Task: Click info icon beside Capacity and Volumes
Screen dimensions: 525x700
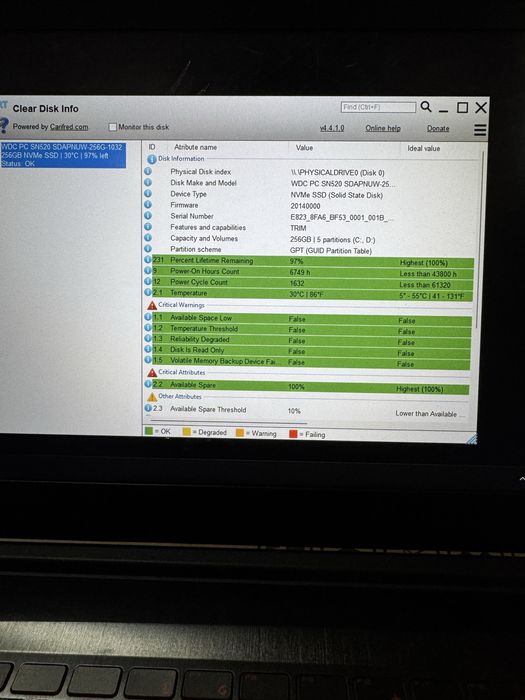Action: click(x=148, y=238)
